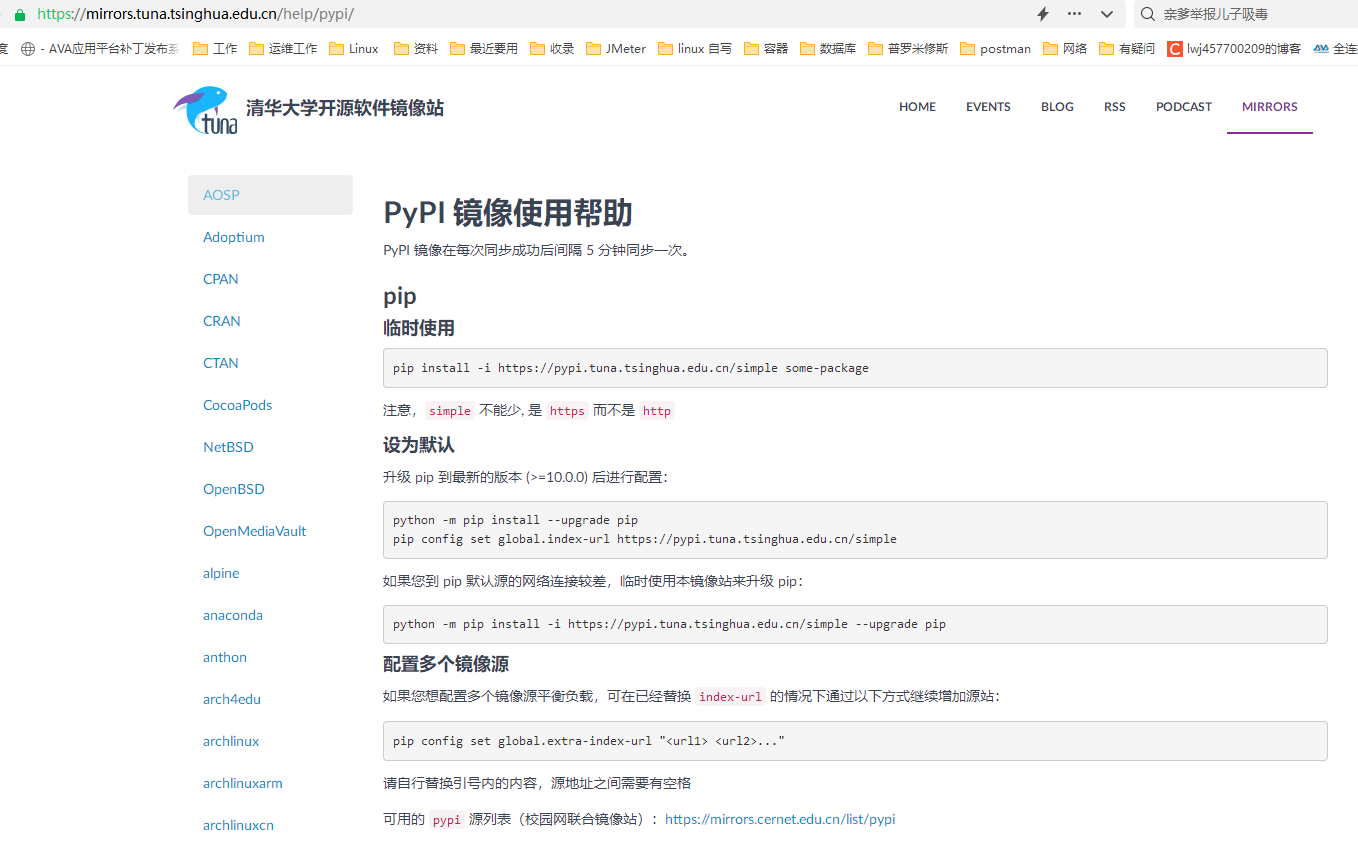Click the '临时使用' heading
The image size is (1358, 856).
(x=419, y=328)
